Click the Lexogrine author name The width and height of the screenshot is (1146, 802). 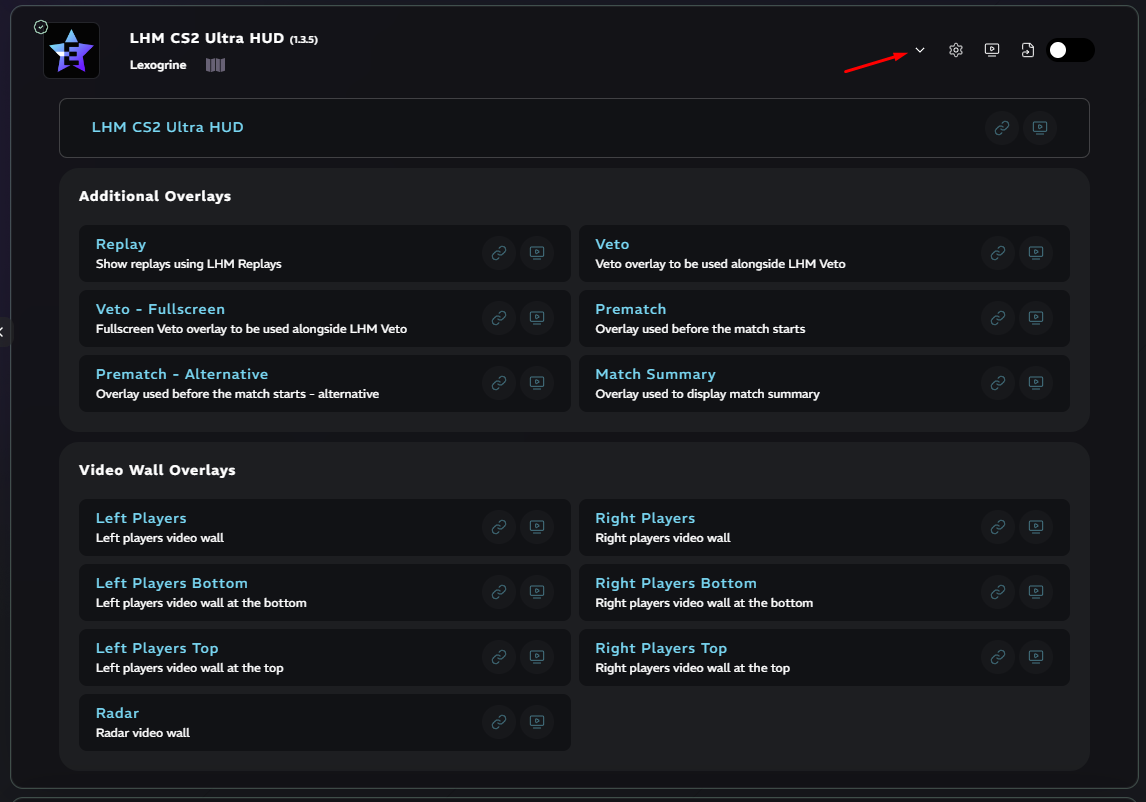158,65
